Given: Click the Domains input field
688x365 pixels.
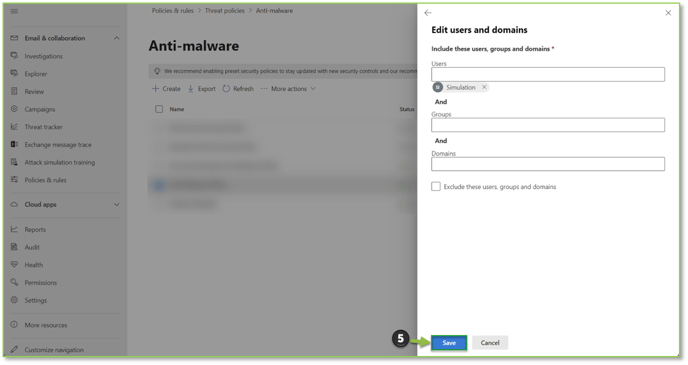Looking at the screenshot, I should 548,164.
